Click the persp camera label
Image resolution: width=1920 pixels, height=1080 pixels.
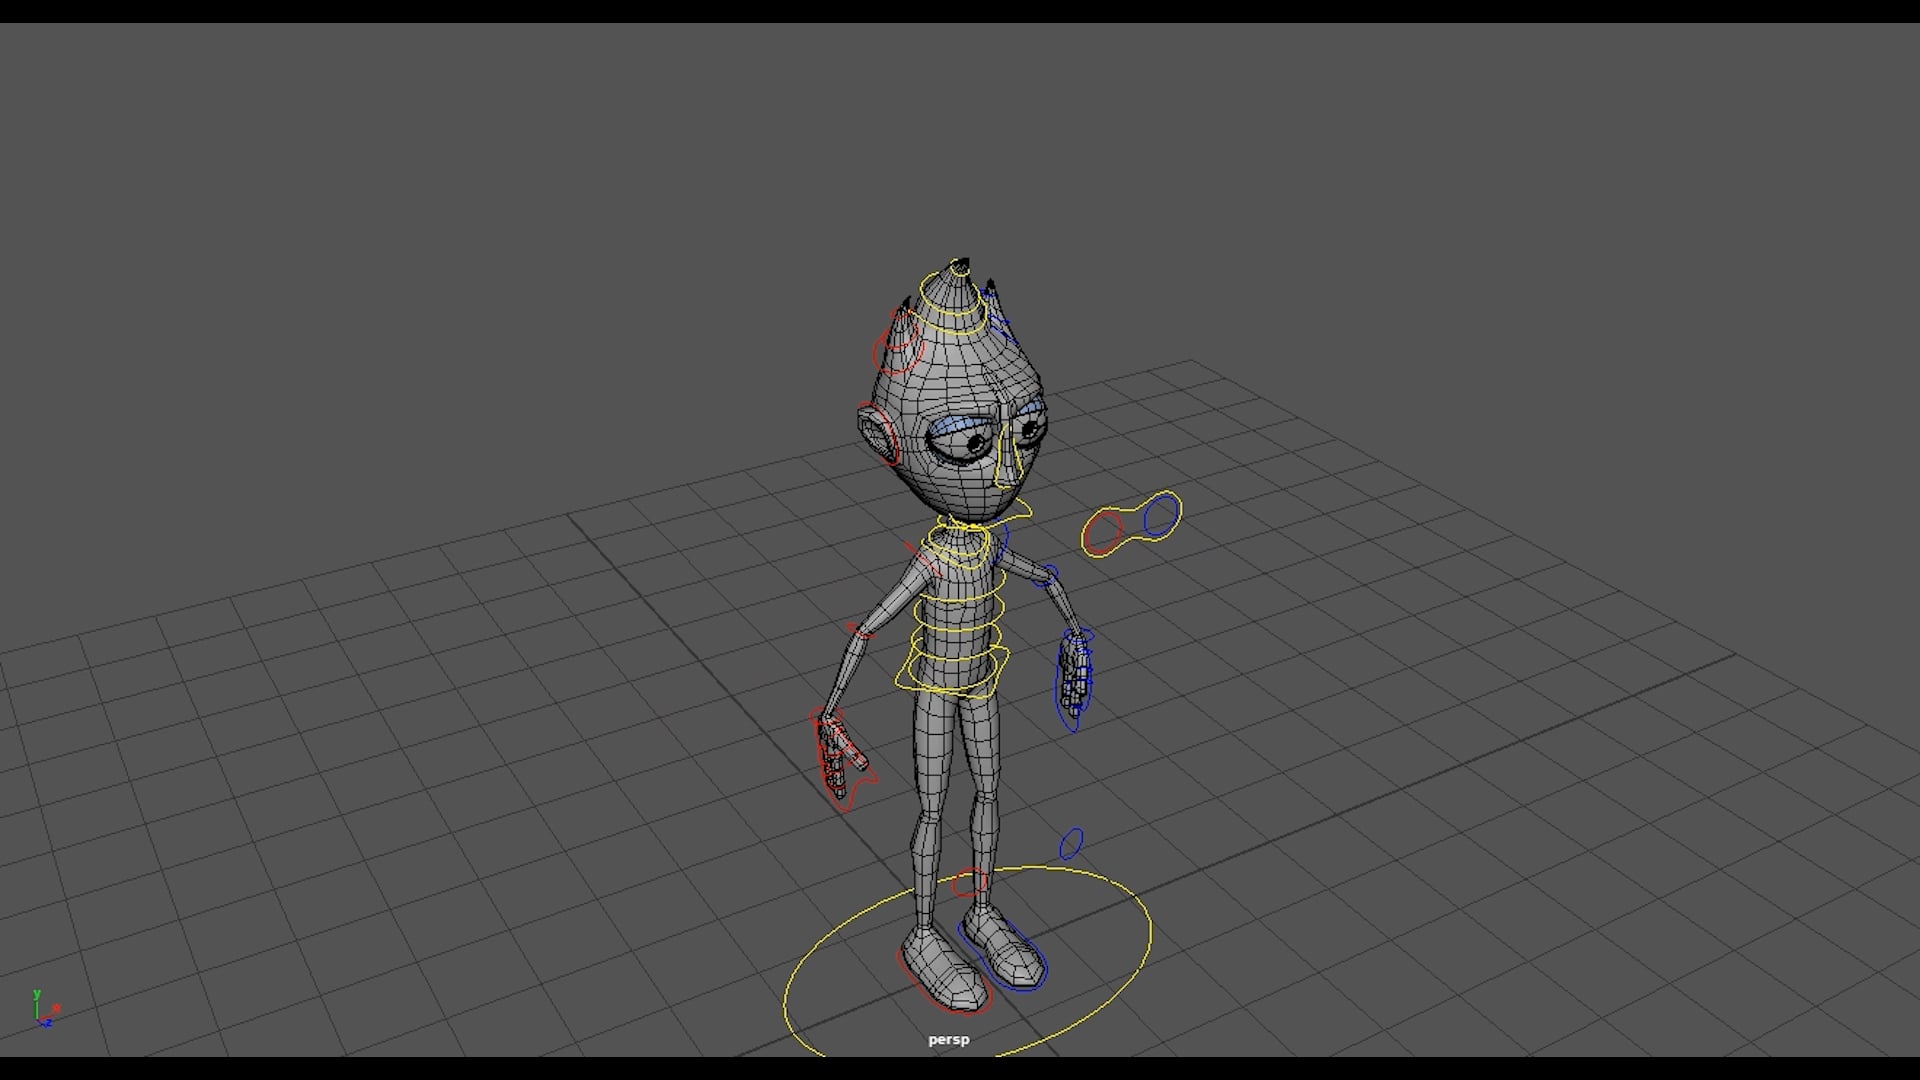coord(948,1039)
